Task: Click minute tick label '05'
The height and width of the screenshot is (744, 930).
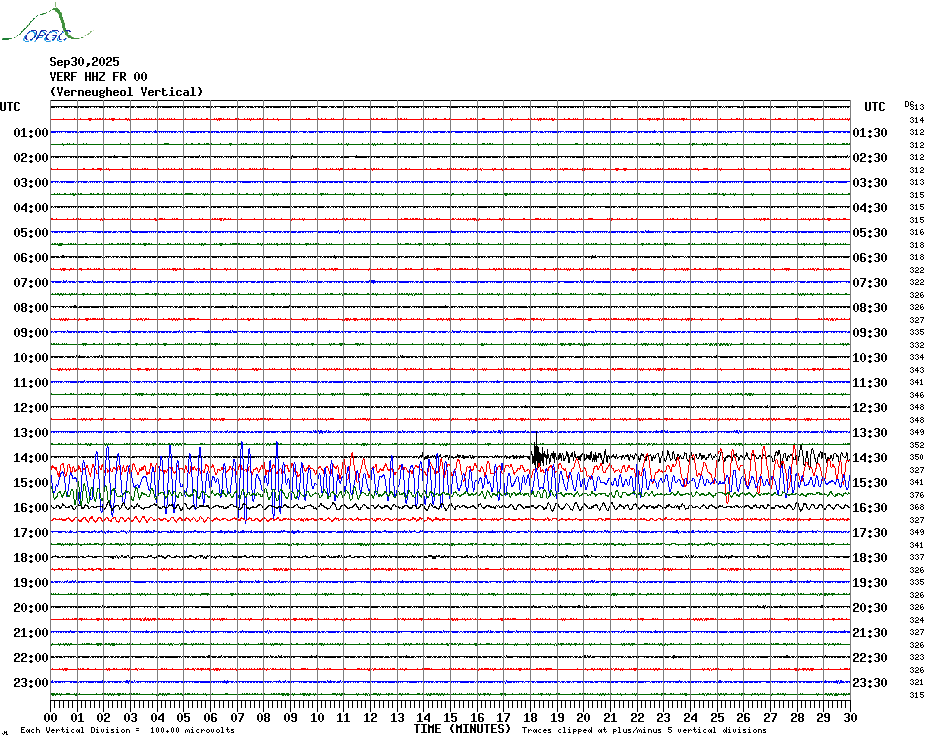Action: (x=184, y=718)
